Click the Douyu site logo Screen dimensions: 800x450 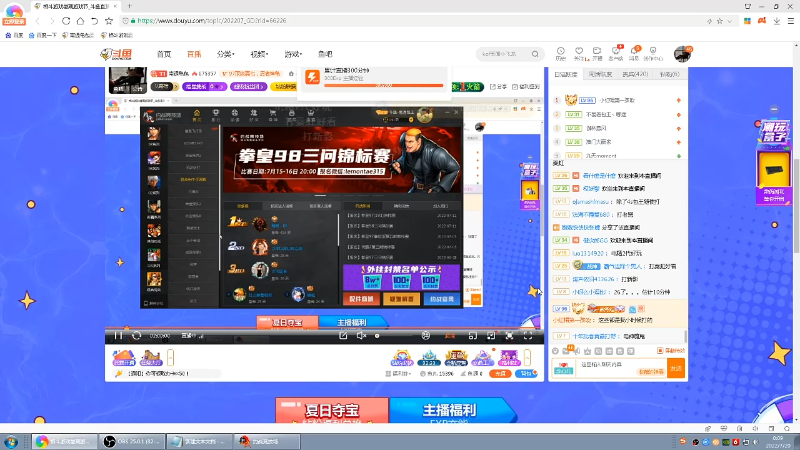click(x=116, y=54)
